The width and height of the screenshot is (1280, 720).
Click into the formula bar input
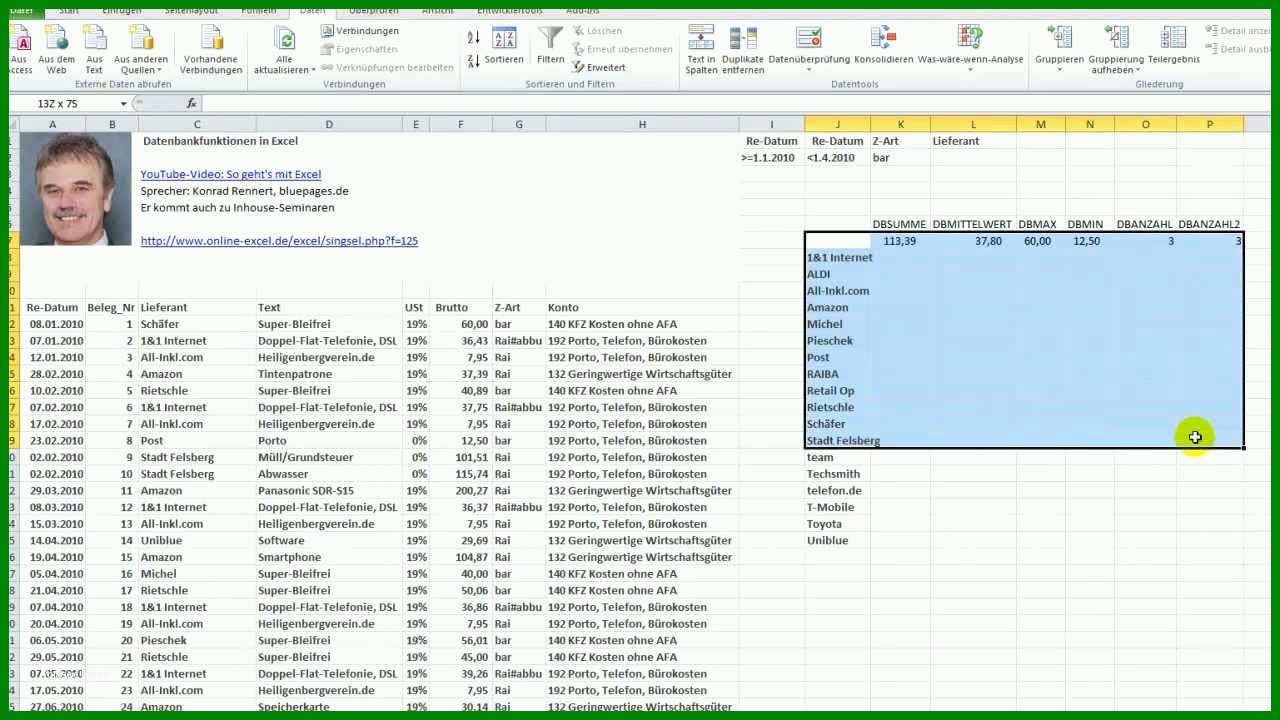(735, 104)
